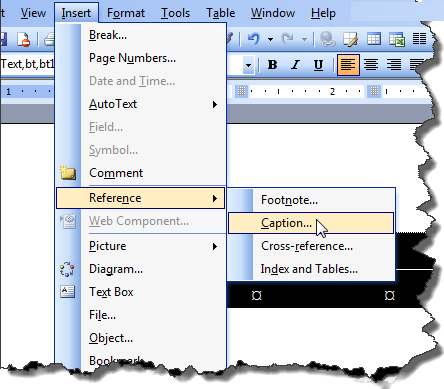
Task: Open the Undo history dropdown arrow
Action: [x=270, y=40]
